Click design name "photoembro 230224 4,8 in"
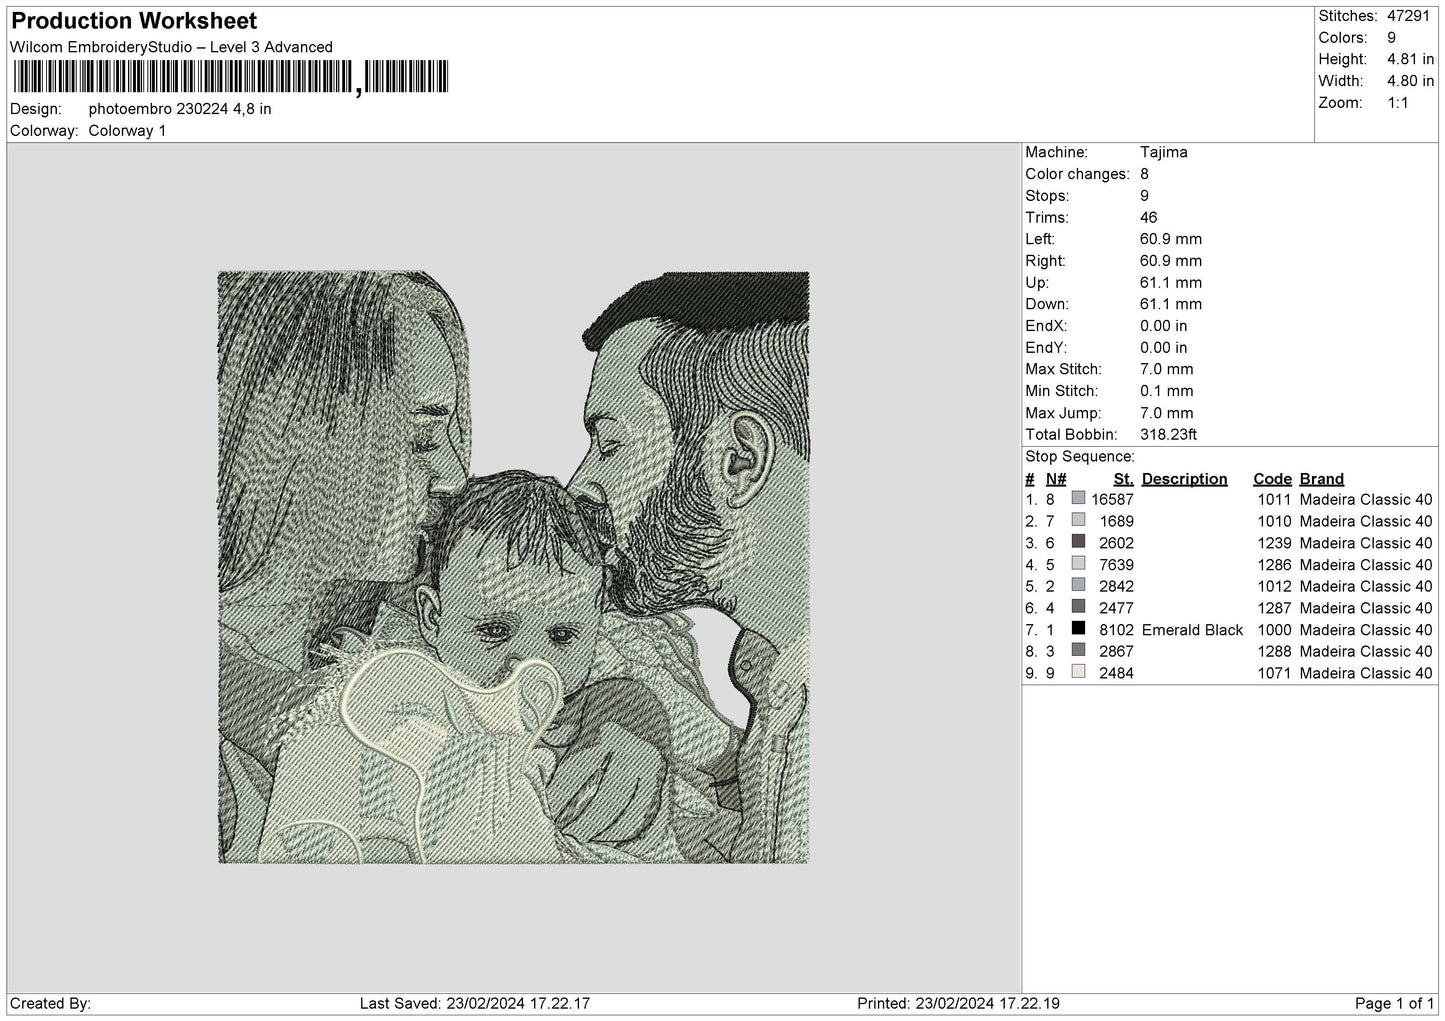 tap(180, 109)
